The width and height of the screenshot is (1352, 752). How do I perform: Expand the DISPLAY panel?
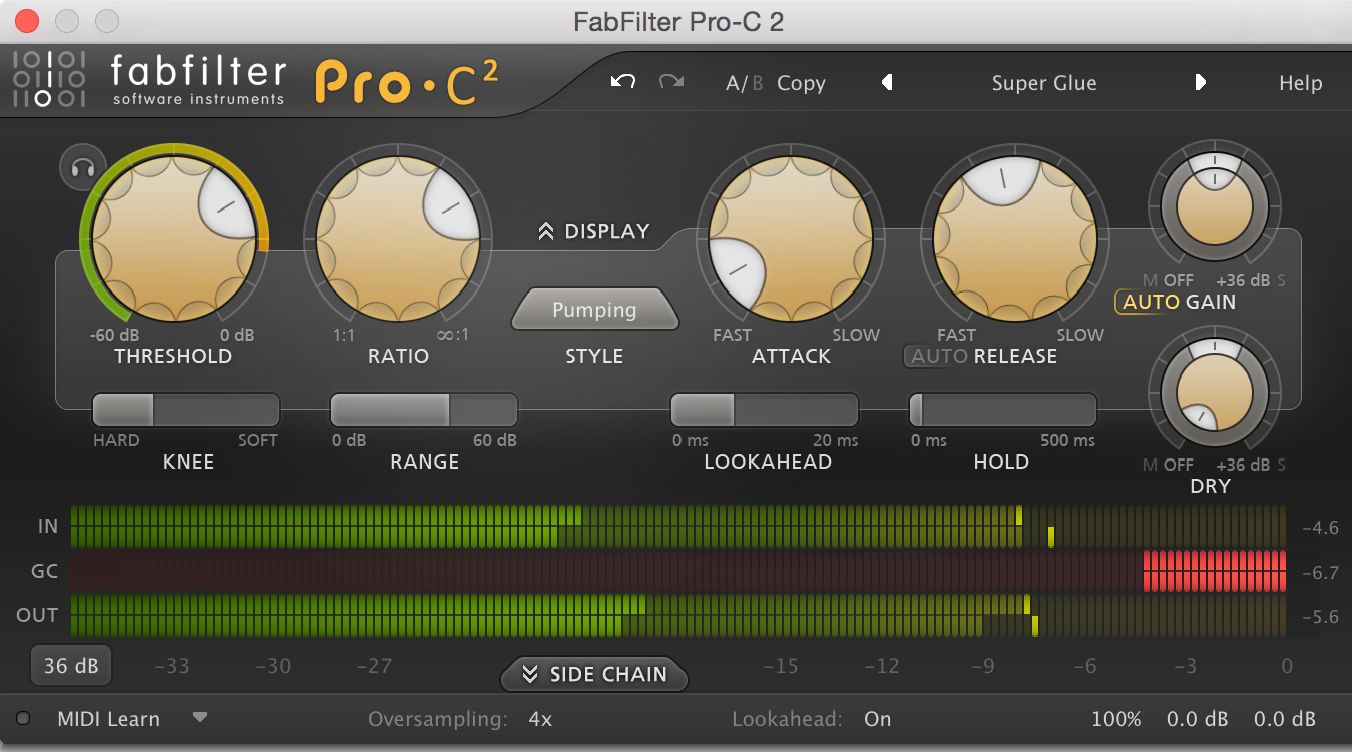[595, 230]
